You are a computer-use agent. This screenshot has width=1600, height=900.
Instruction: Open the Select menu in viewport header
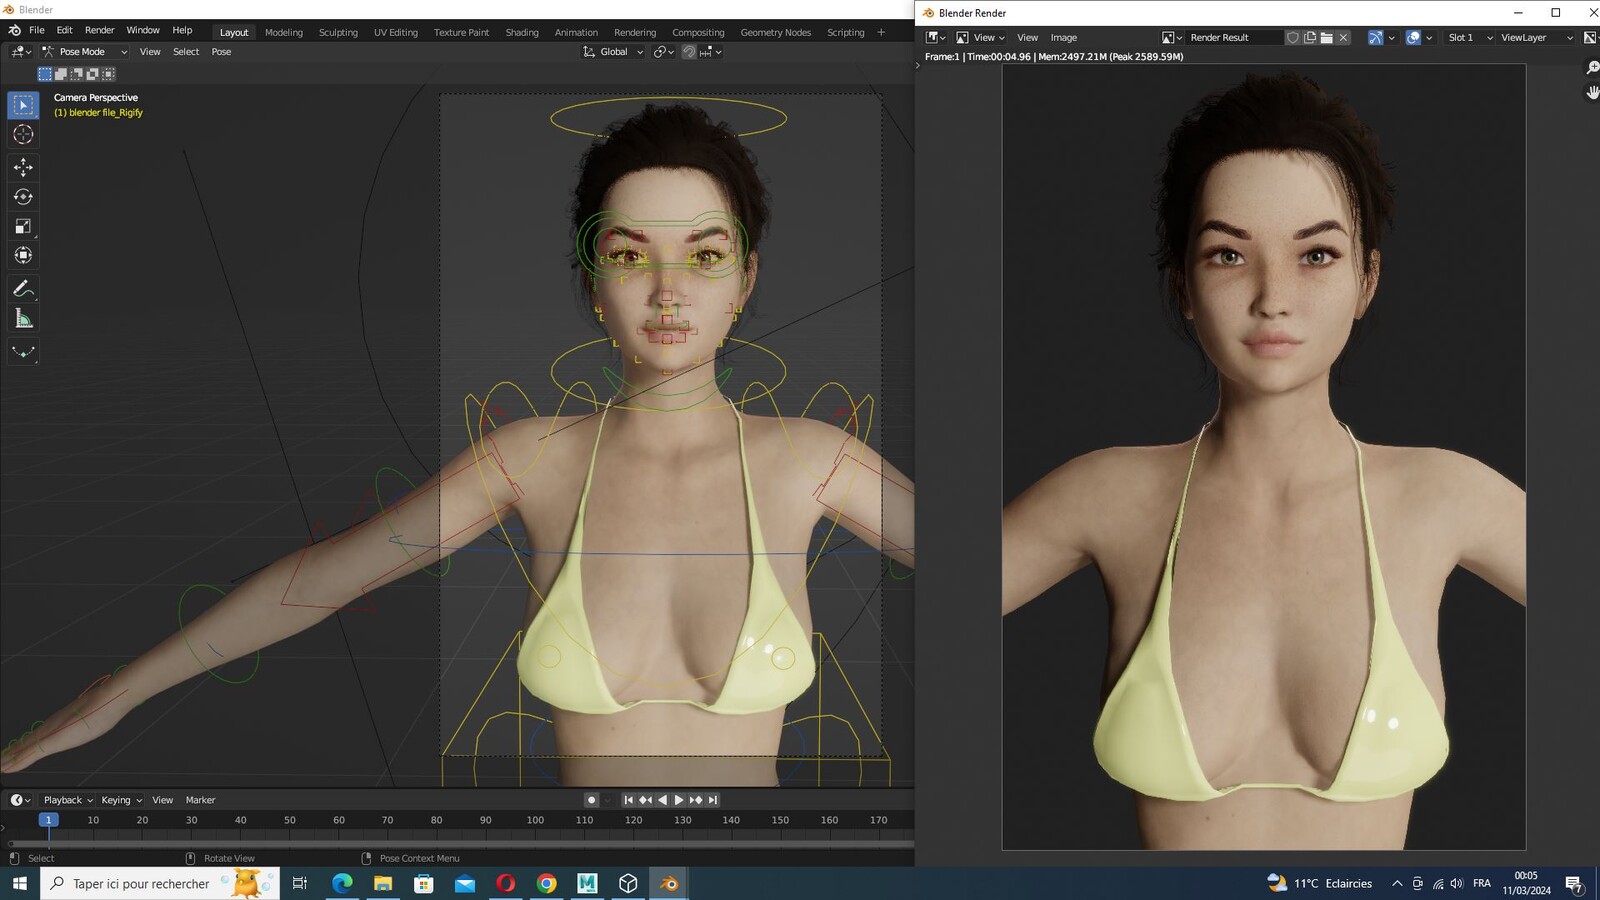pos(186,52)
